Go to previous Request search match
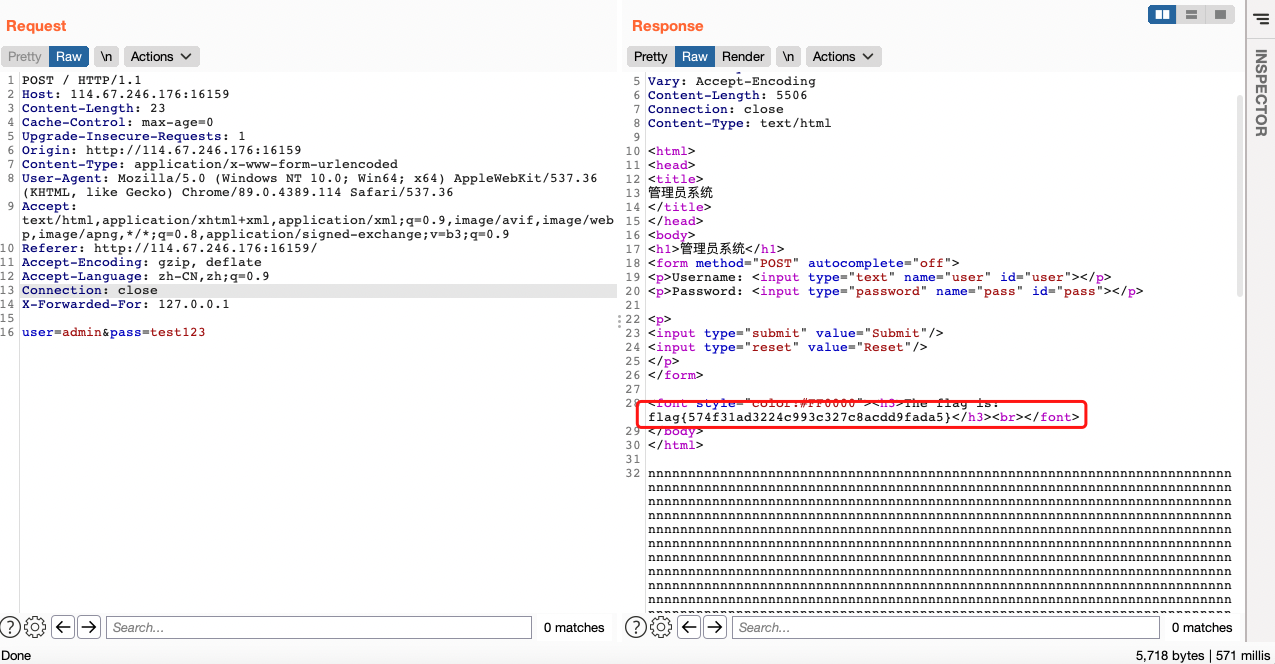 click(x=63, y=627)
